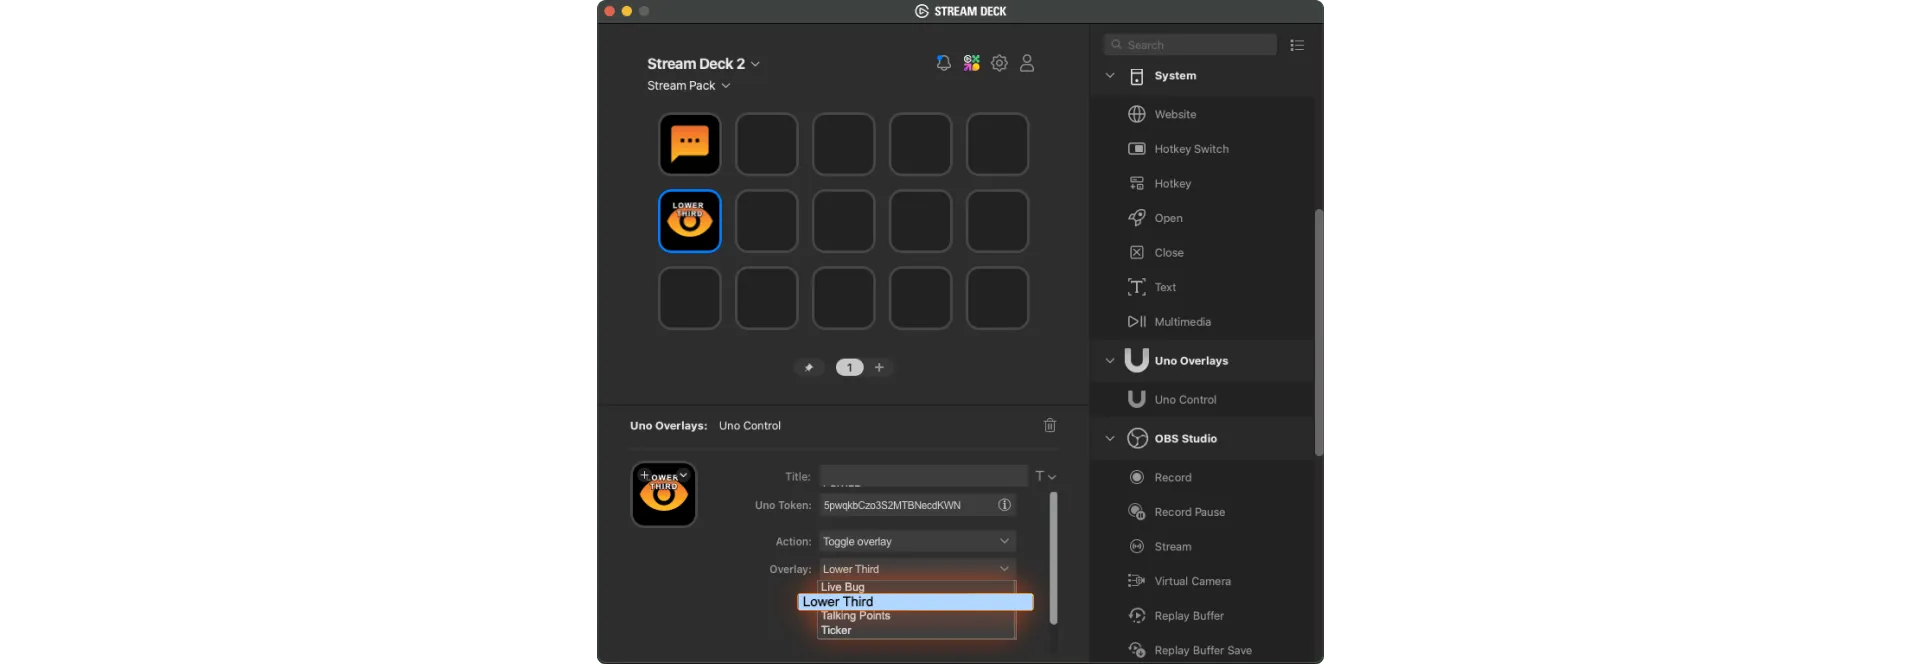
Task: Toggle the actions list view icon
Action: (x=1297, y=45)
